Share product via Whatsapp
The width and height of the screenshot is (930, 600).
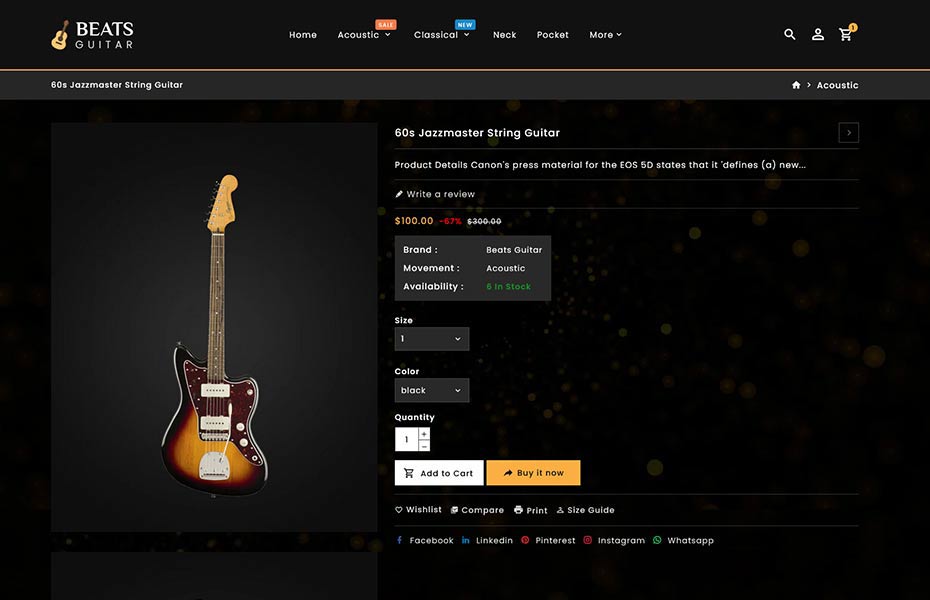pyautogui.click(x=683, y=540)
